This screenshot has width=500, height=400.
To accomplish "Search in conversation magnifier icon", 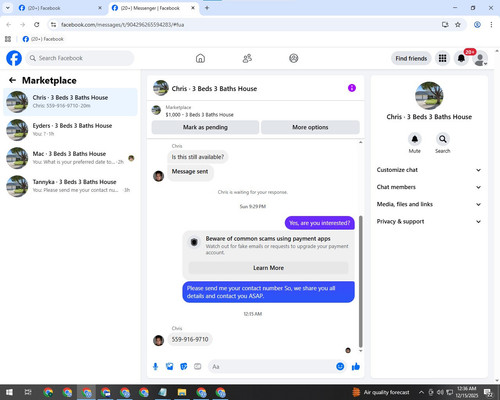I will point(443,139).
